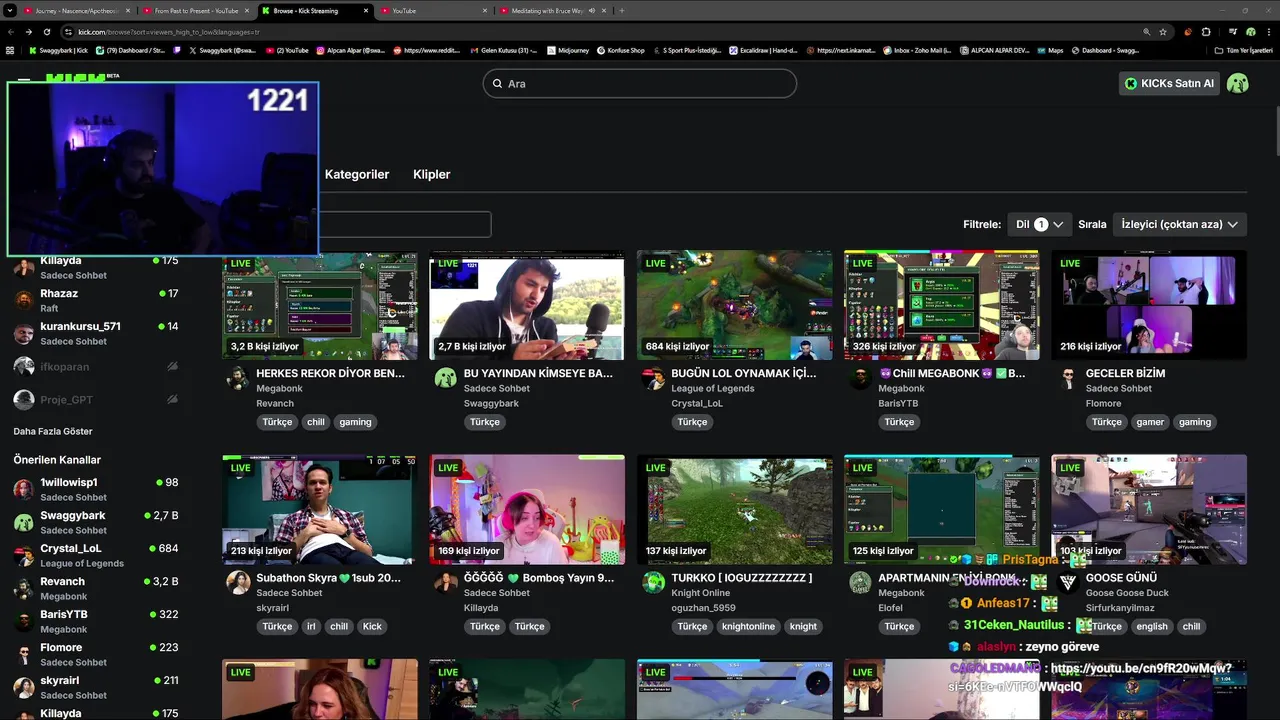
Task: Open the Midjourney bookmark
Action: 568,50
